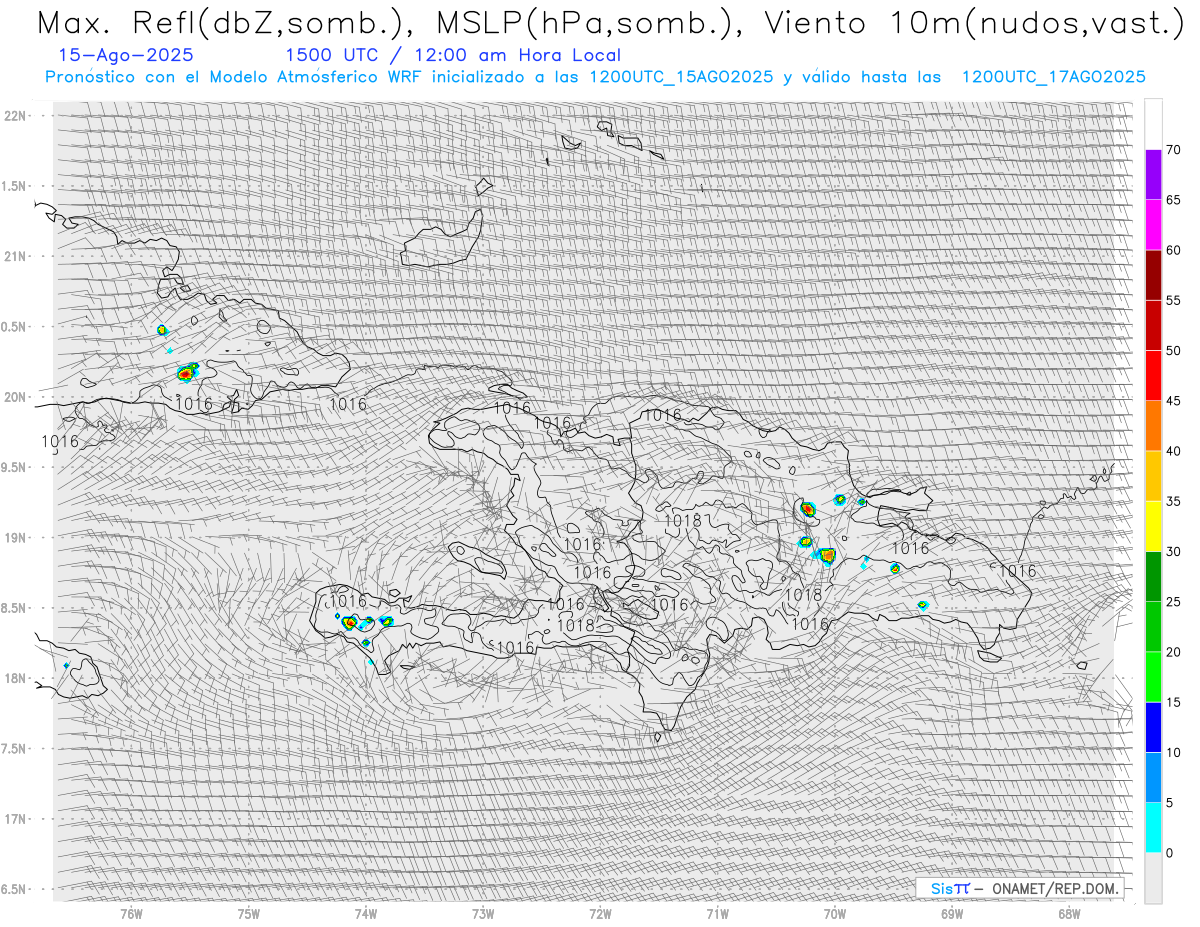
Task: Click the 'Pronóstico con el Modelo Atmosférico WRF' line
Action: [595, 77]
